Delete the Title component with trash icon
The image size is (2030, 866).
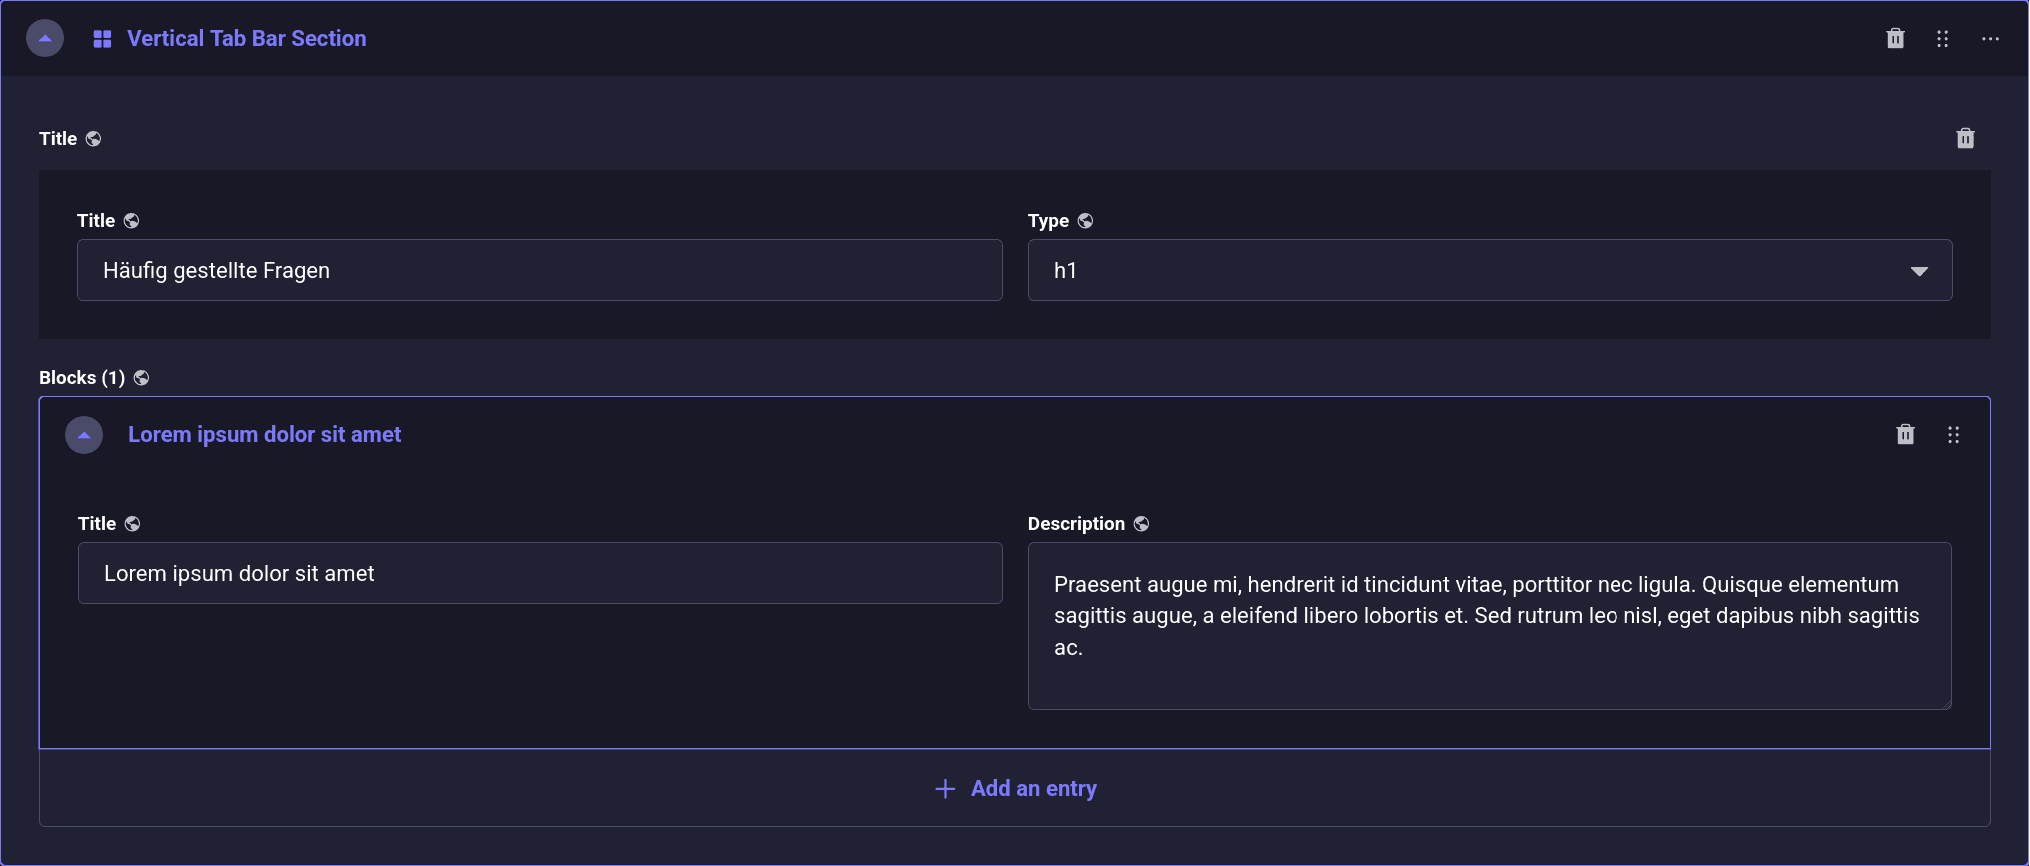pos(1965,139)
